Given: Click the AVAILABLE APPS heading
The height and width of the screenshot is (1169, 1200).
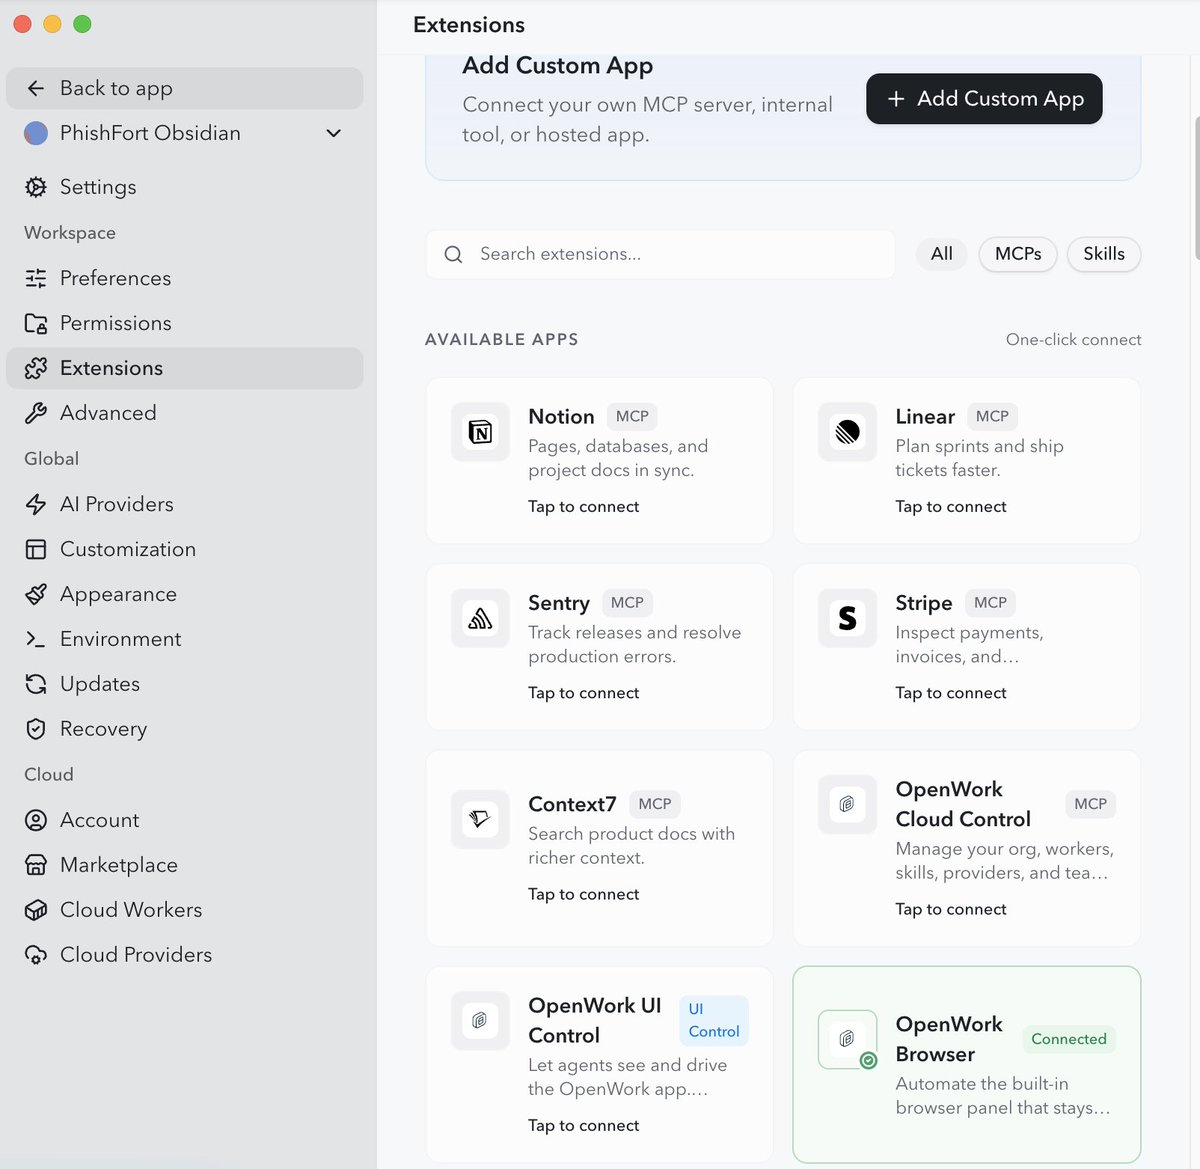Looking at the screenshot, I should [502, 340].
